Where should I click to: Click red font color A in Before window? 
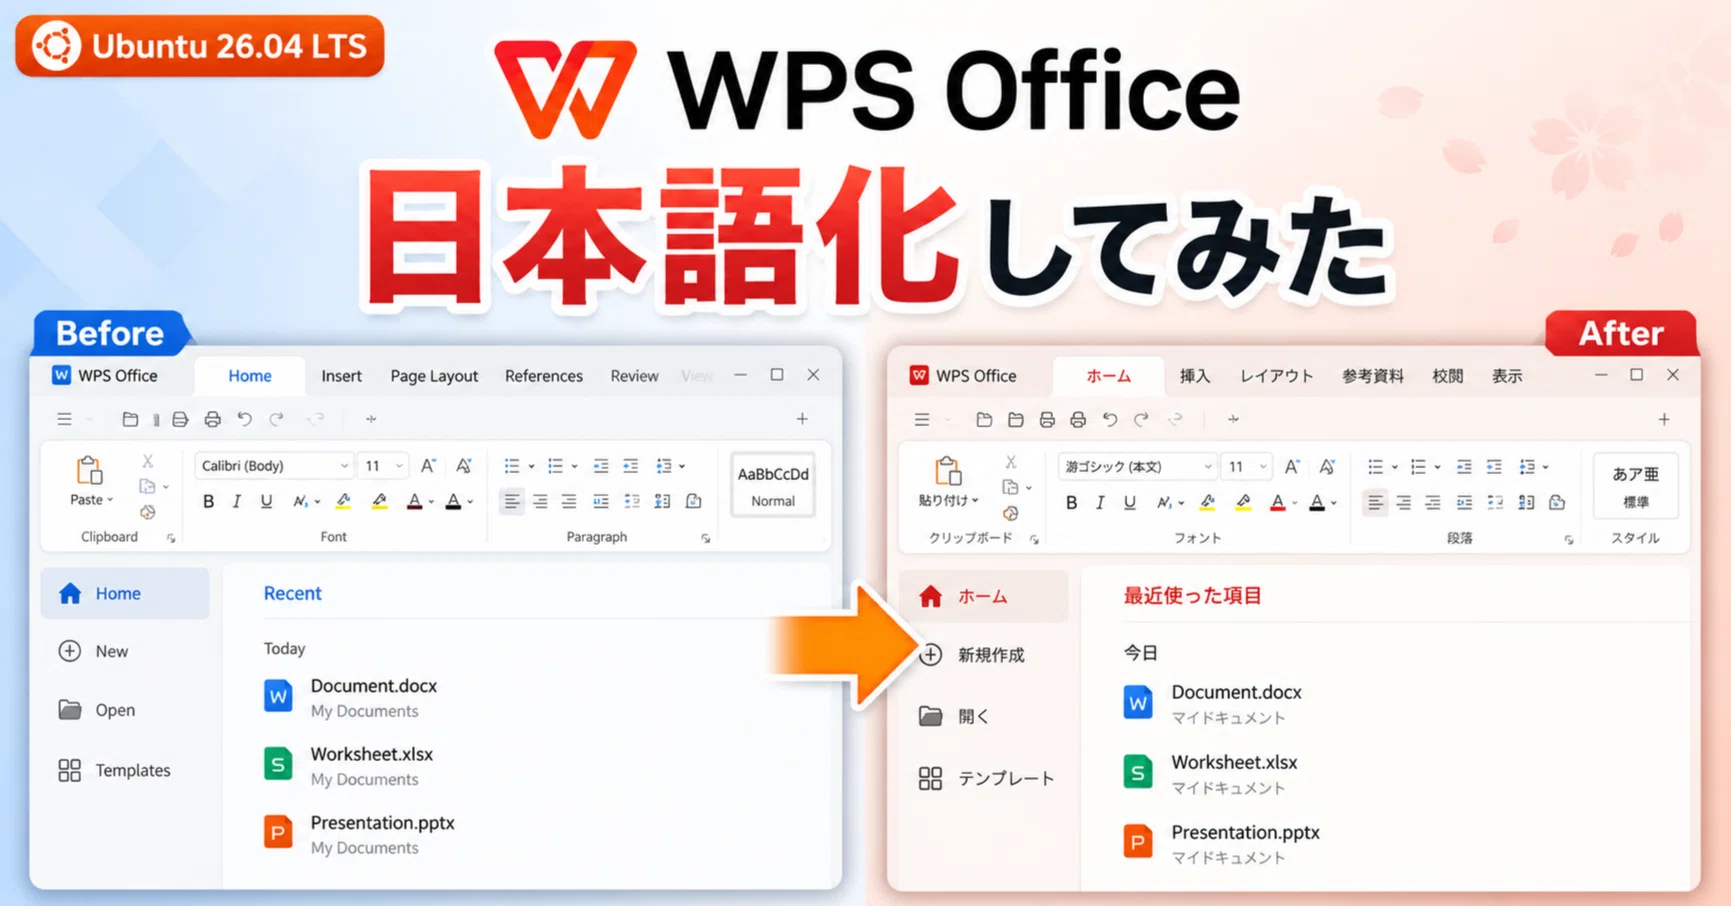point(415,502)
